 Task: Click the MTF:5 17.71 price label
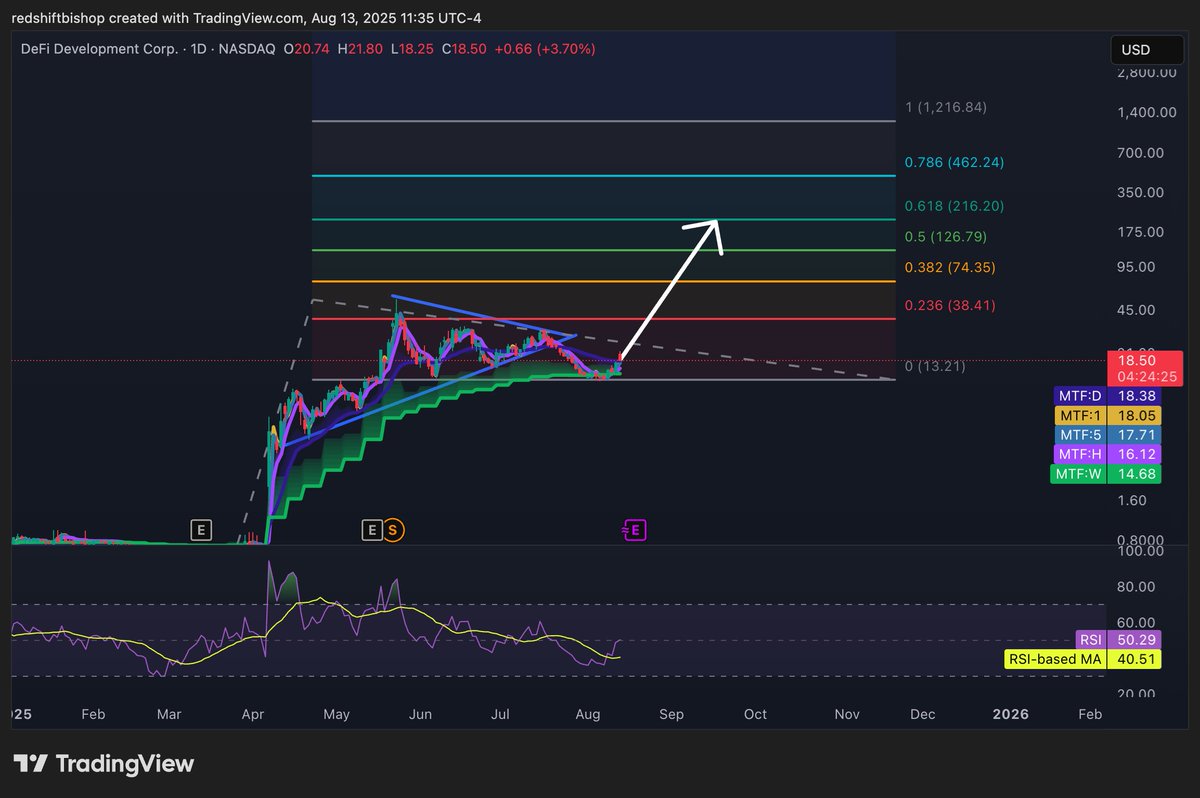tap(1108, 435)
